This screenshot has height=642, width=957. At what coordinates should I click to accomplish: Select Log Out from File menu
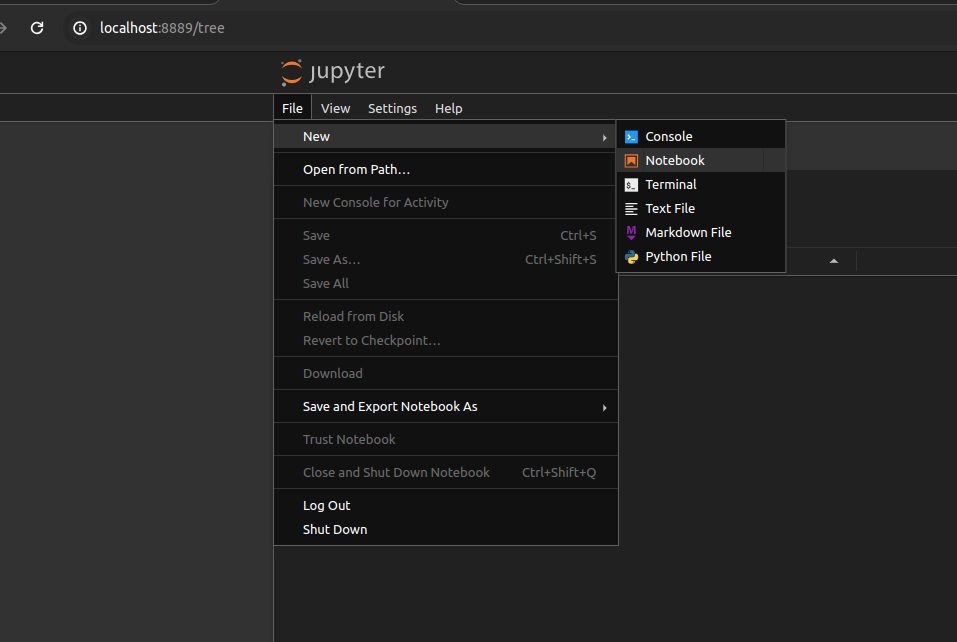[326, 506]
